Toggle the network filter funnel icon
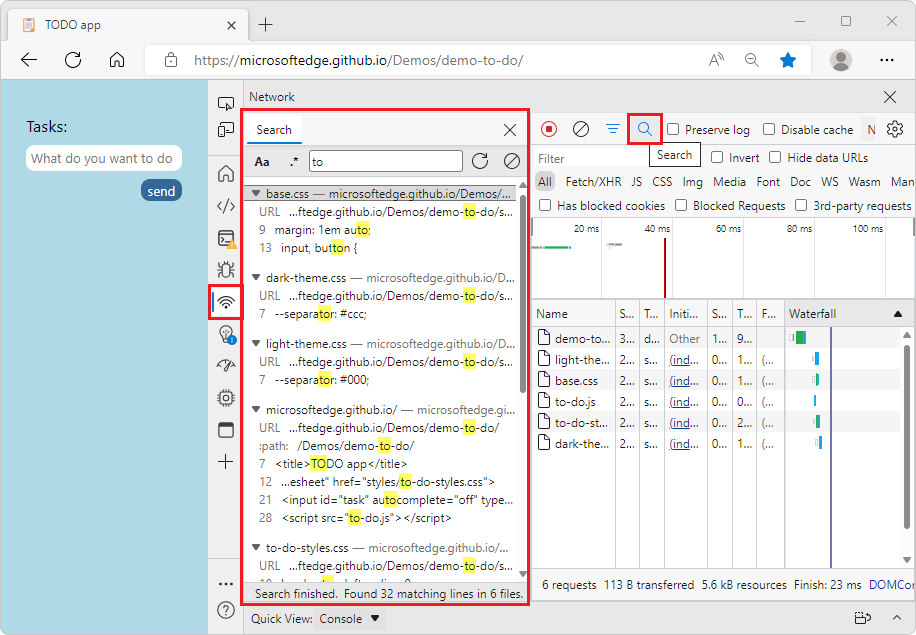The image size is (916, 635). 612,129
